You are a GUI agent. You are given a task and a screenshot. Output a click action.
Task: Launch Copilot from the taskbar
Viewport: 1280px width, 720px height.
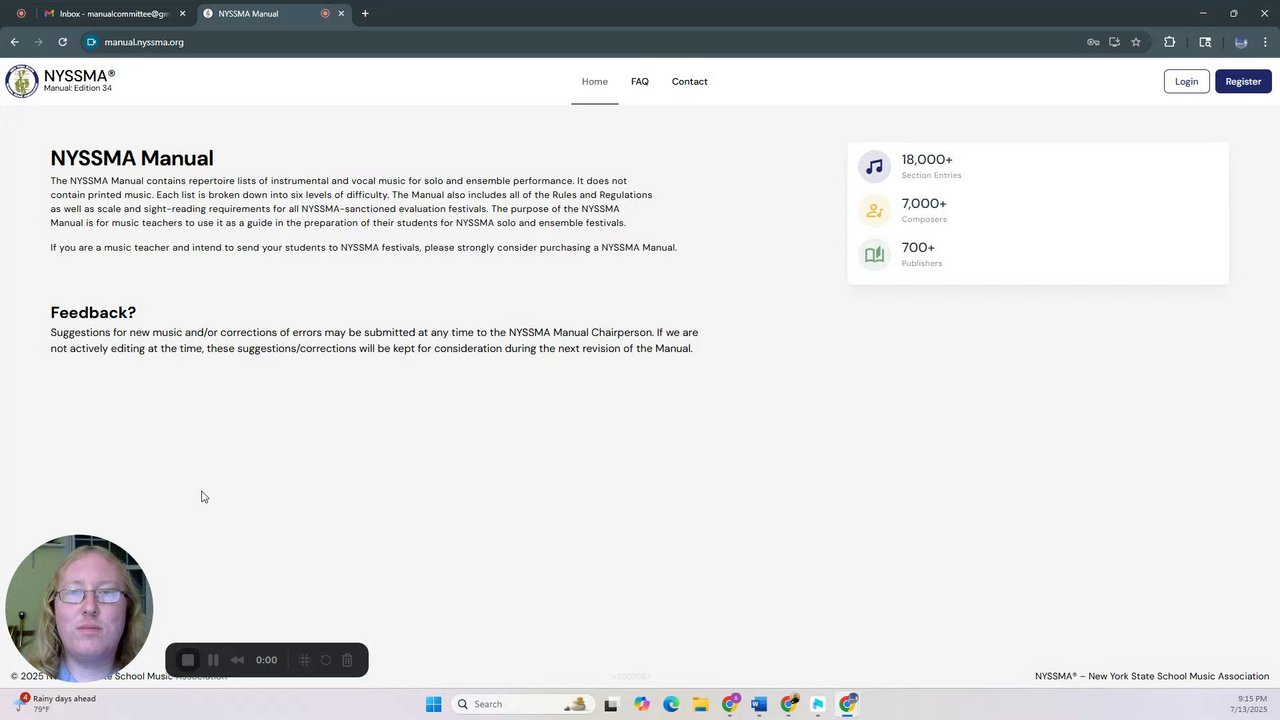[641, 704]
